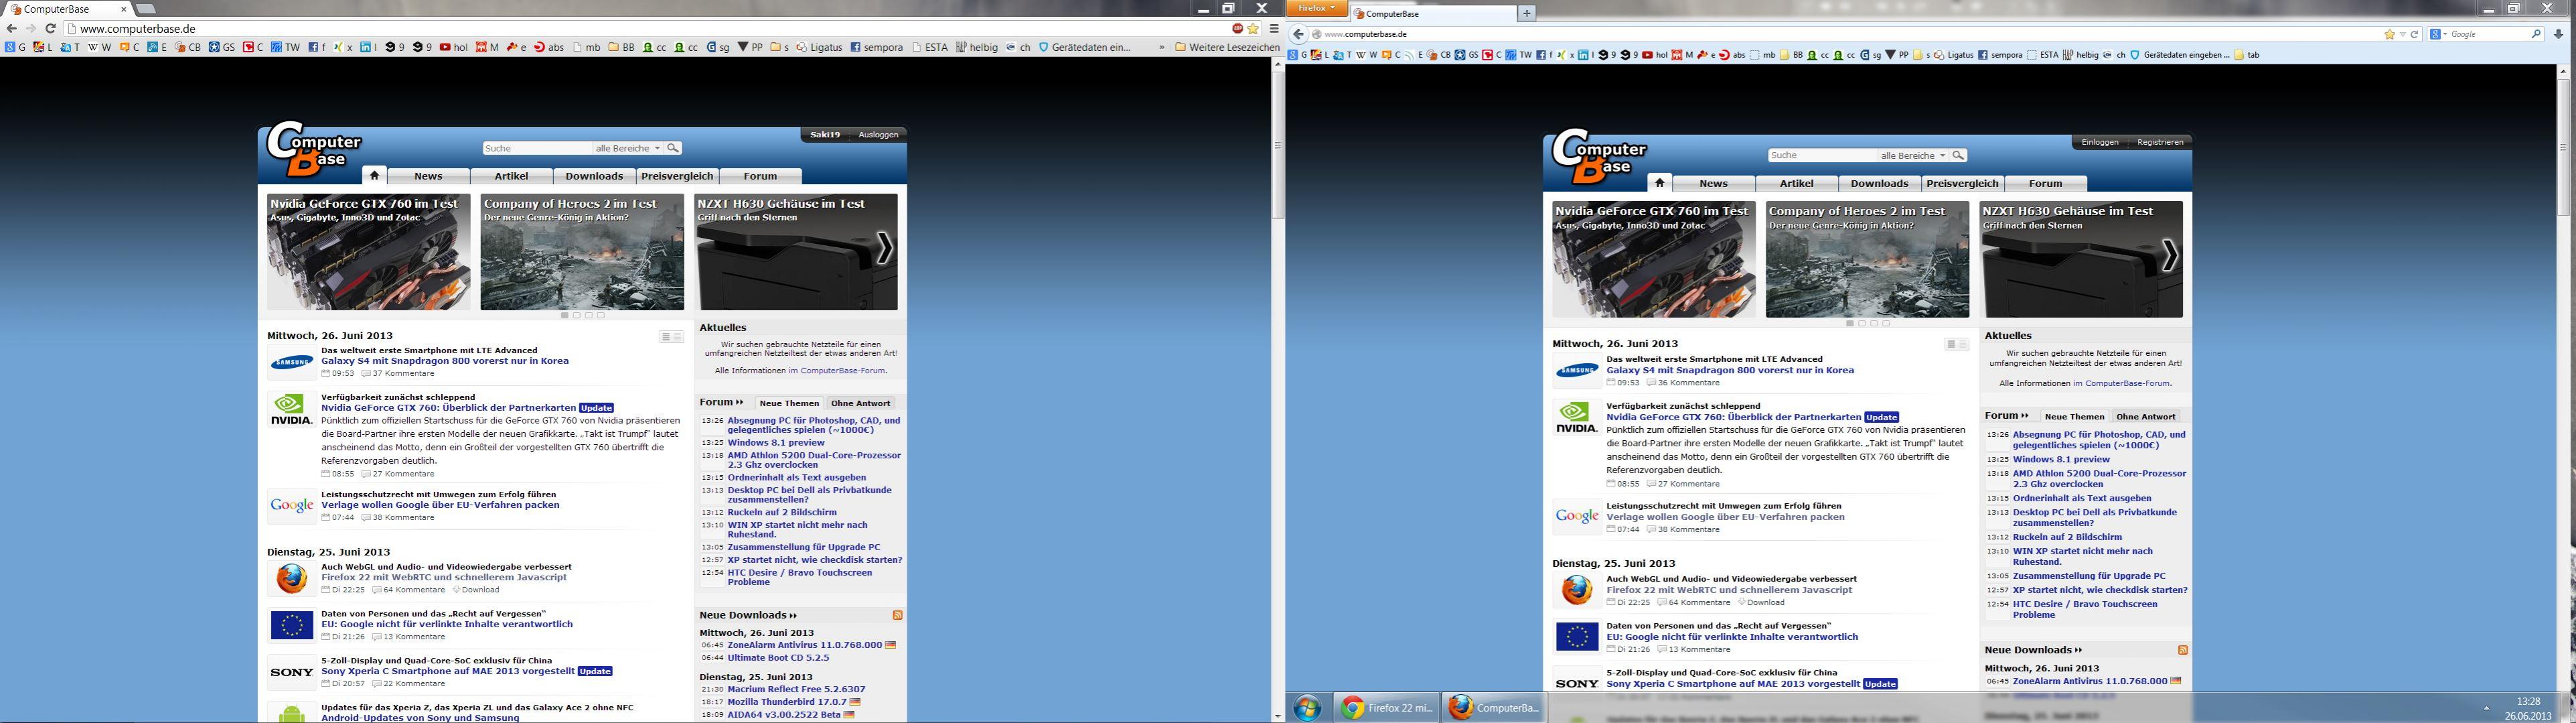Open the 'alle Bereiche' dropdown in Chrome
The width and height of the screenshot is (2576, 723).
(x=628, y=148)
